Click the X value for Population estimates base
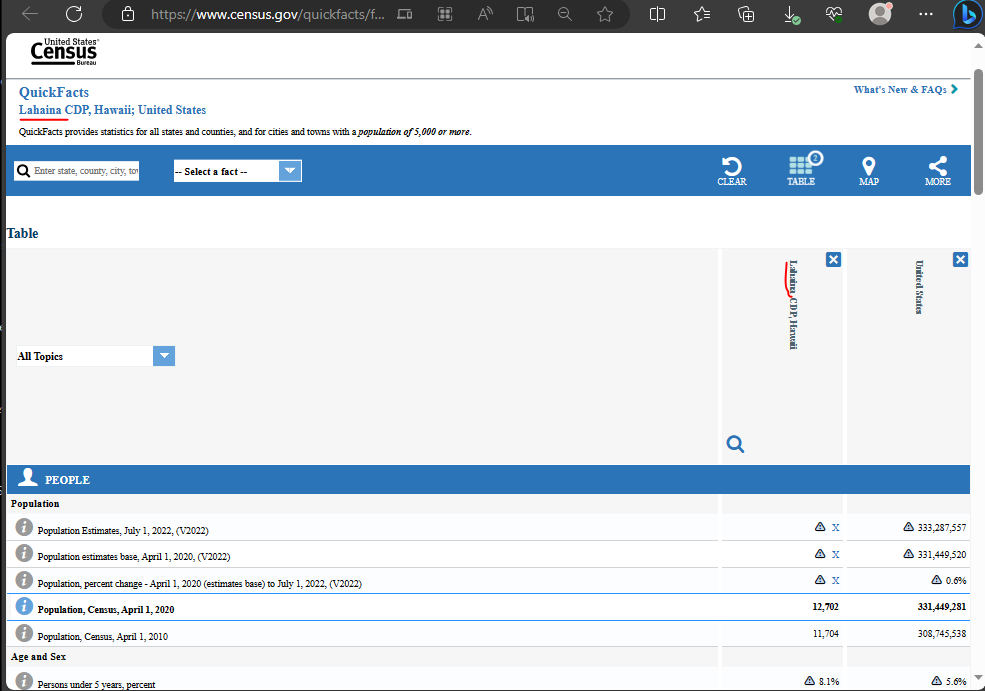Screen dimensions: 985x691 835,554
